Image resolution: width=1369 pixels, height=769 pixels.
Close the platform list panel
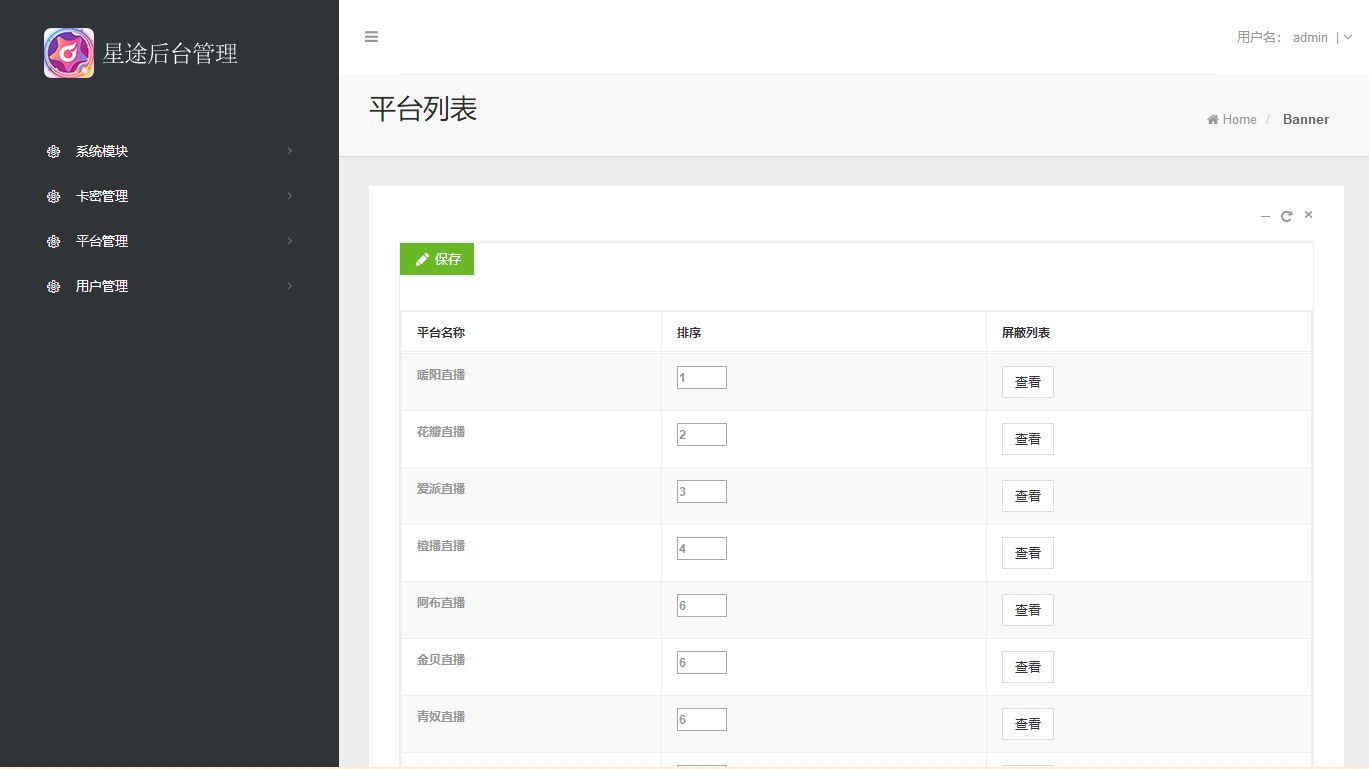pyautogui.click(x=1308, y=215)
